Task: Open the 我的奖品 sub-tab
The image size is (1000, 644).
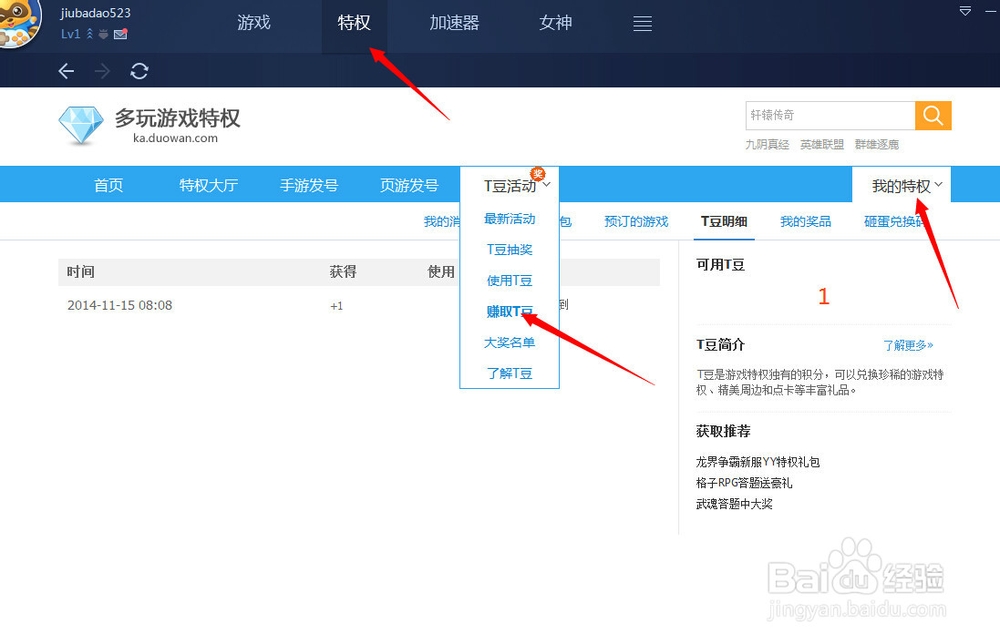Action: click(x=805, y=221)
